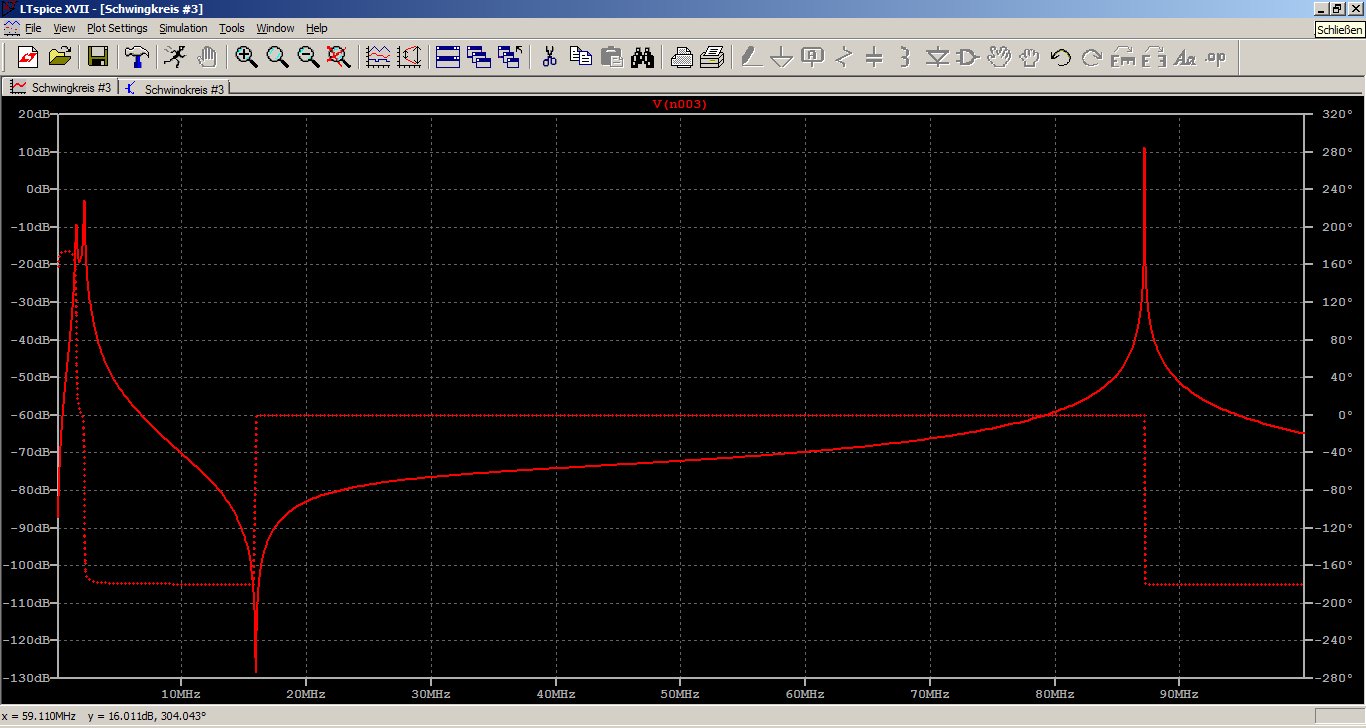Image resolution: width=1366 pixels, height=728 pixels.
Task: Click the Zoom Full Extents crossed magnifier
Action: click(339, 57)
